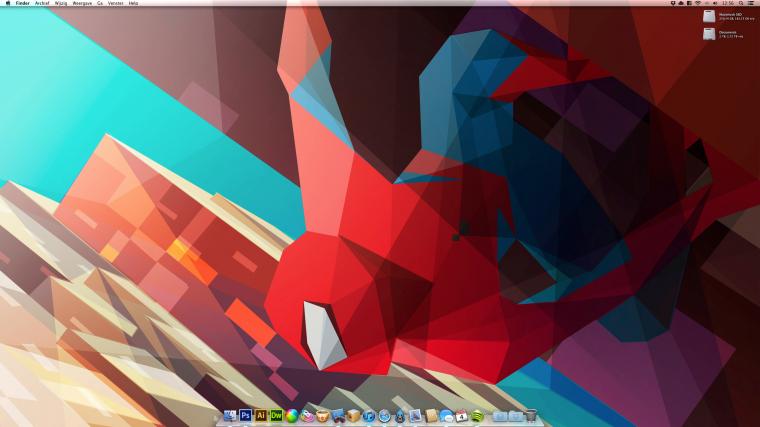Image resolution: width=760 pixels, height=427 pixels.
Task: Launch iTunes from the dock
Action: click(x=369, y=416)
